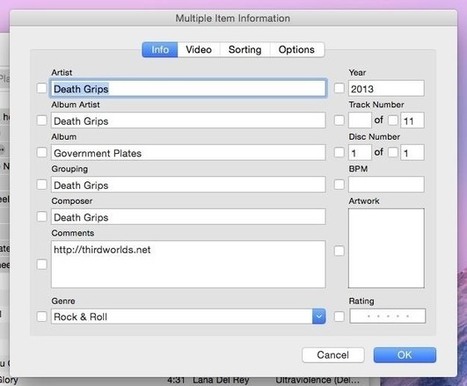Enable the Artwork checkbox

pyautogui.click(x=339, y=251)
